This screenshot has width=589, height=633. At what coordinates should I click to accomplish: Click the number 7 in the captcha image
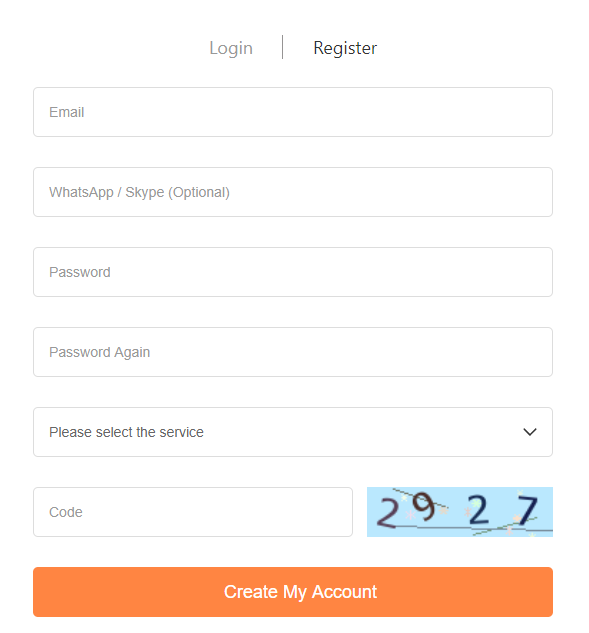528,510
